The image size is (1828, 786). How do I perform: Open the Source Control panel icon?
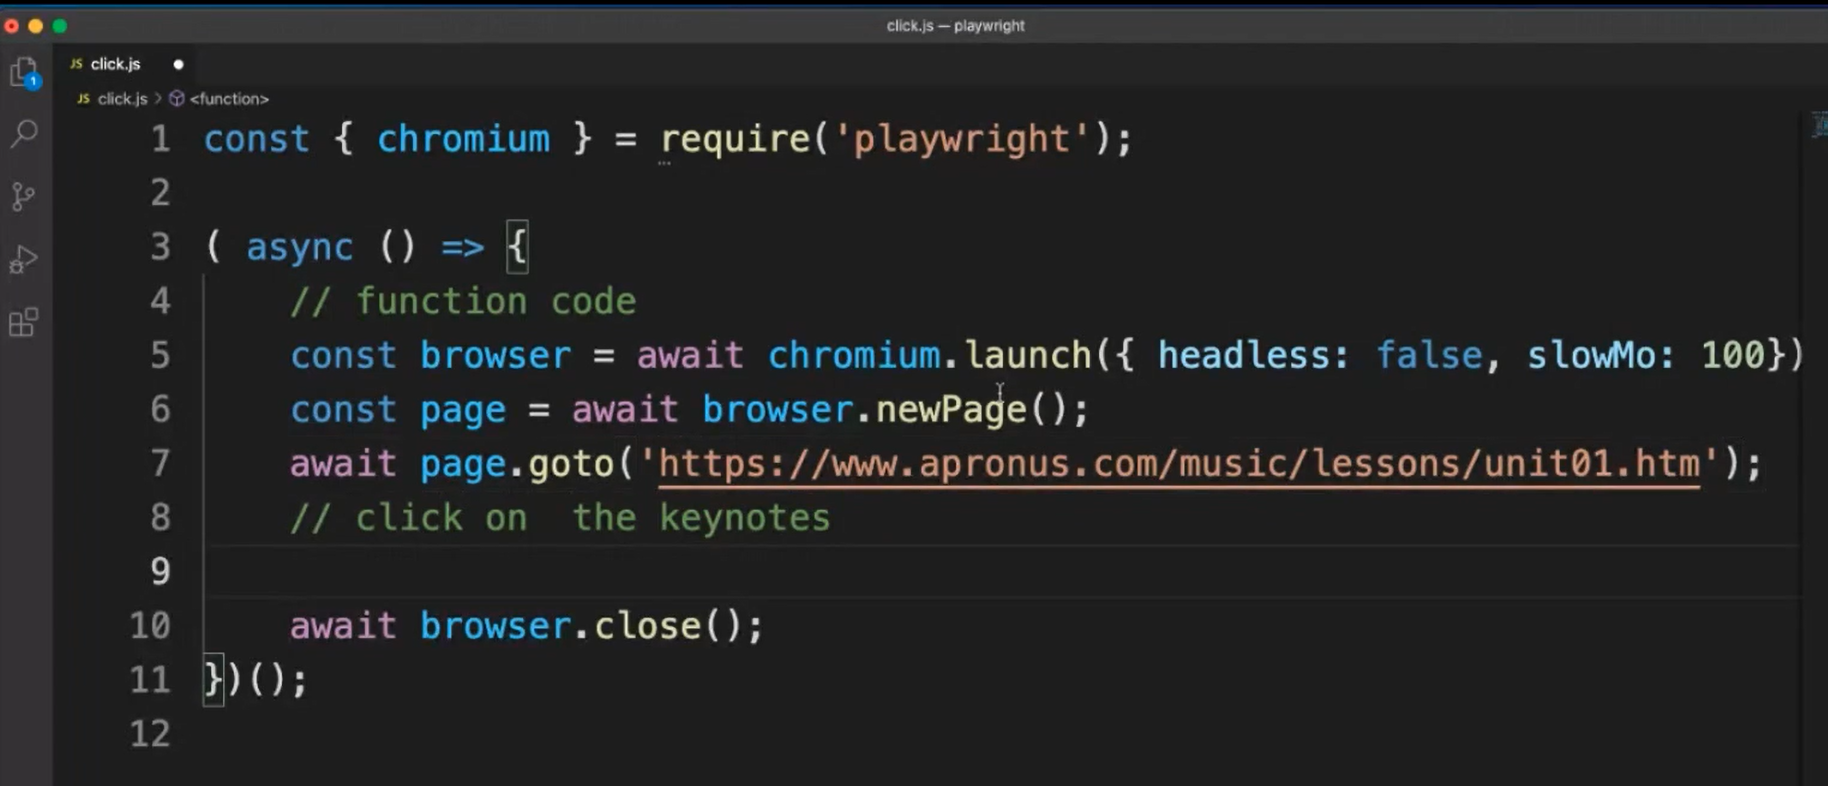[24, 196]
